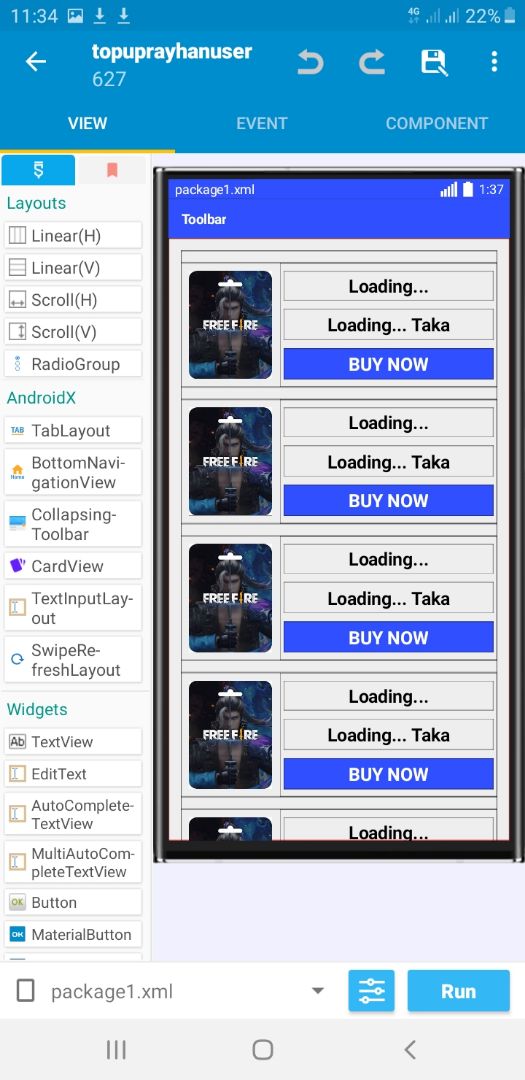The width and height of the screenshot is (525, 1080).
Task: Select the widget palette tab icon
Action: click(x=39, y=170)
